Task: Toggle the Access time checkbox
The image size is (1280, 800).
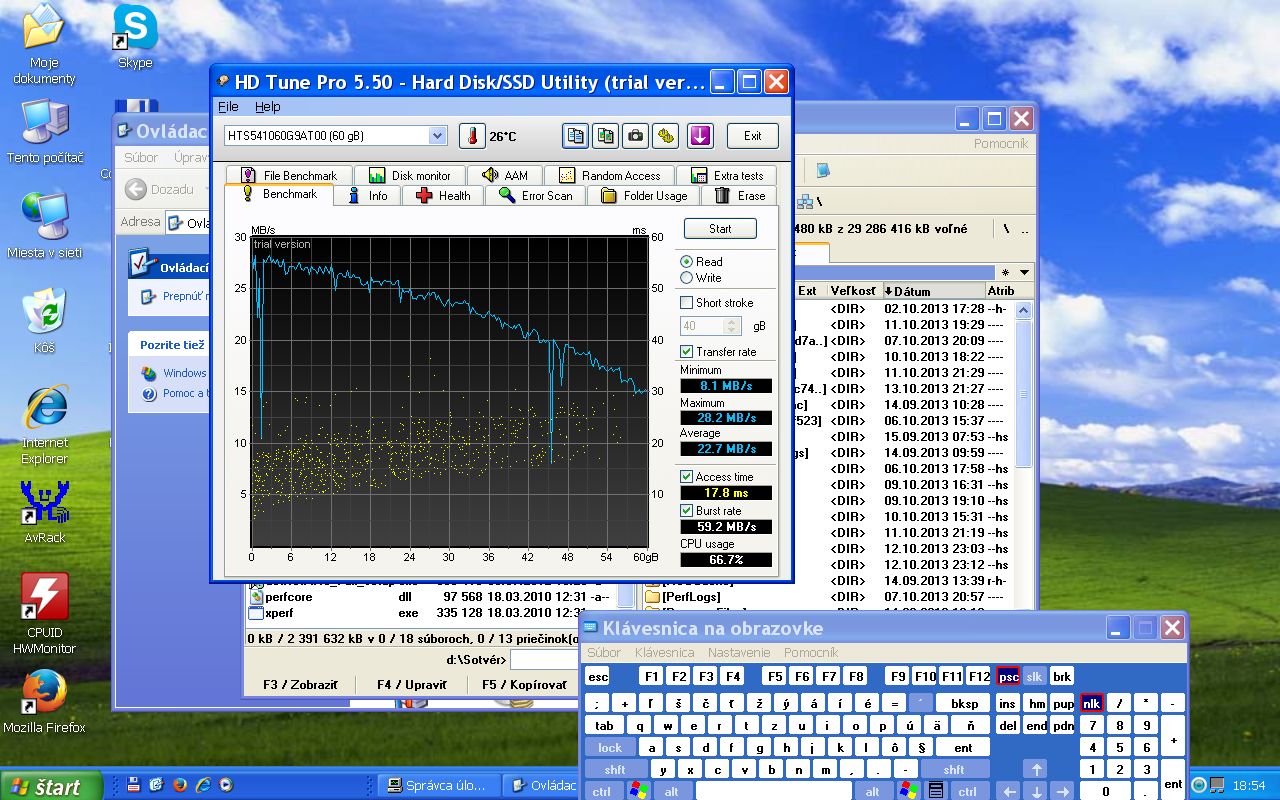Action: (x=687, y=477)
